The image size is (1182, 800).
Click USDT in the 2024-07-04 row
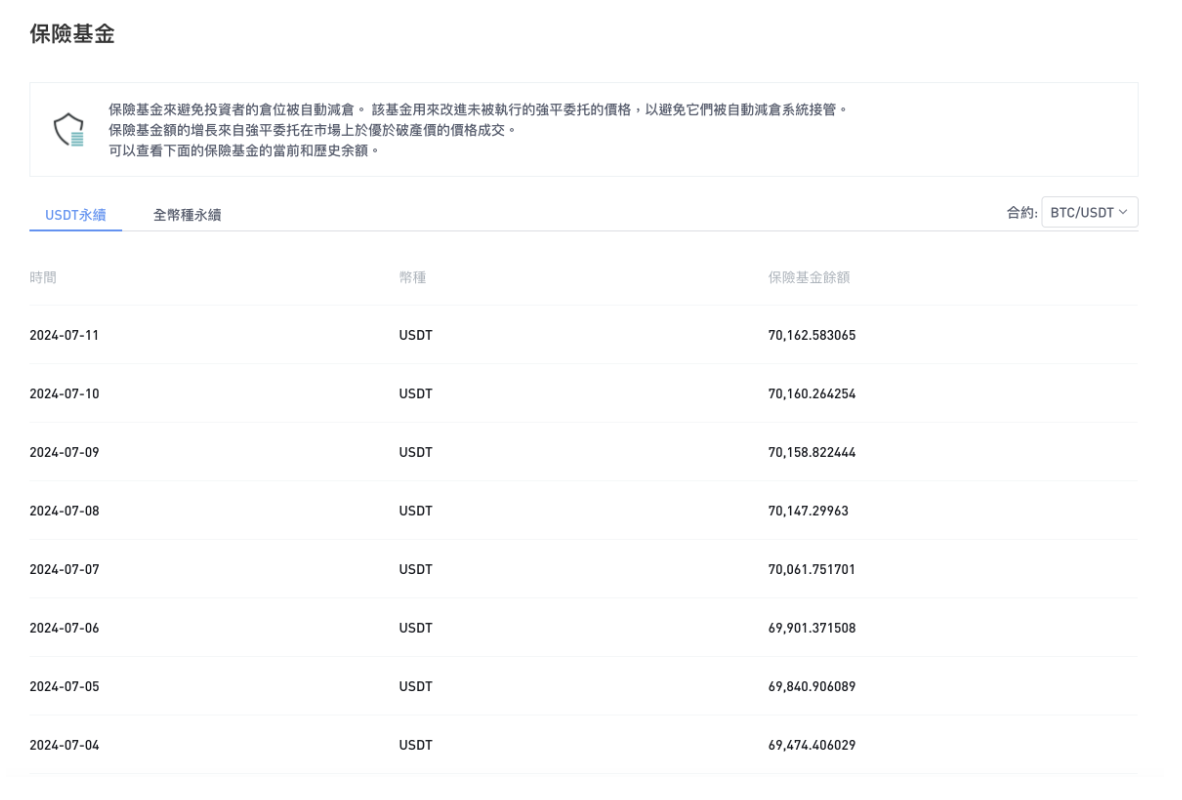coord(415,745)
